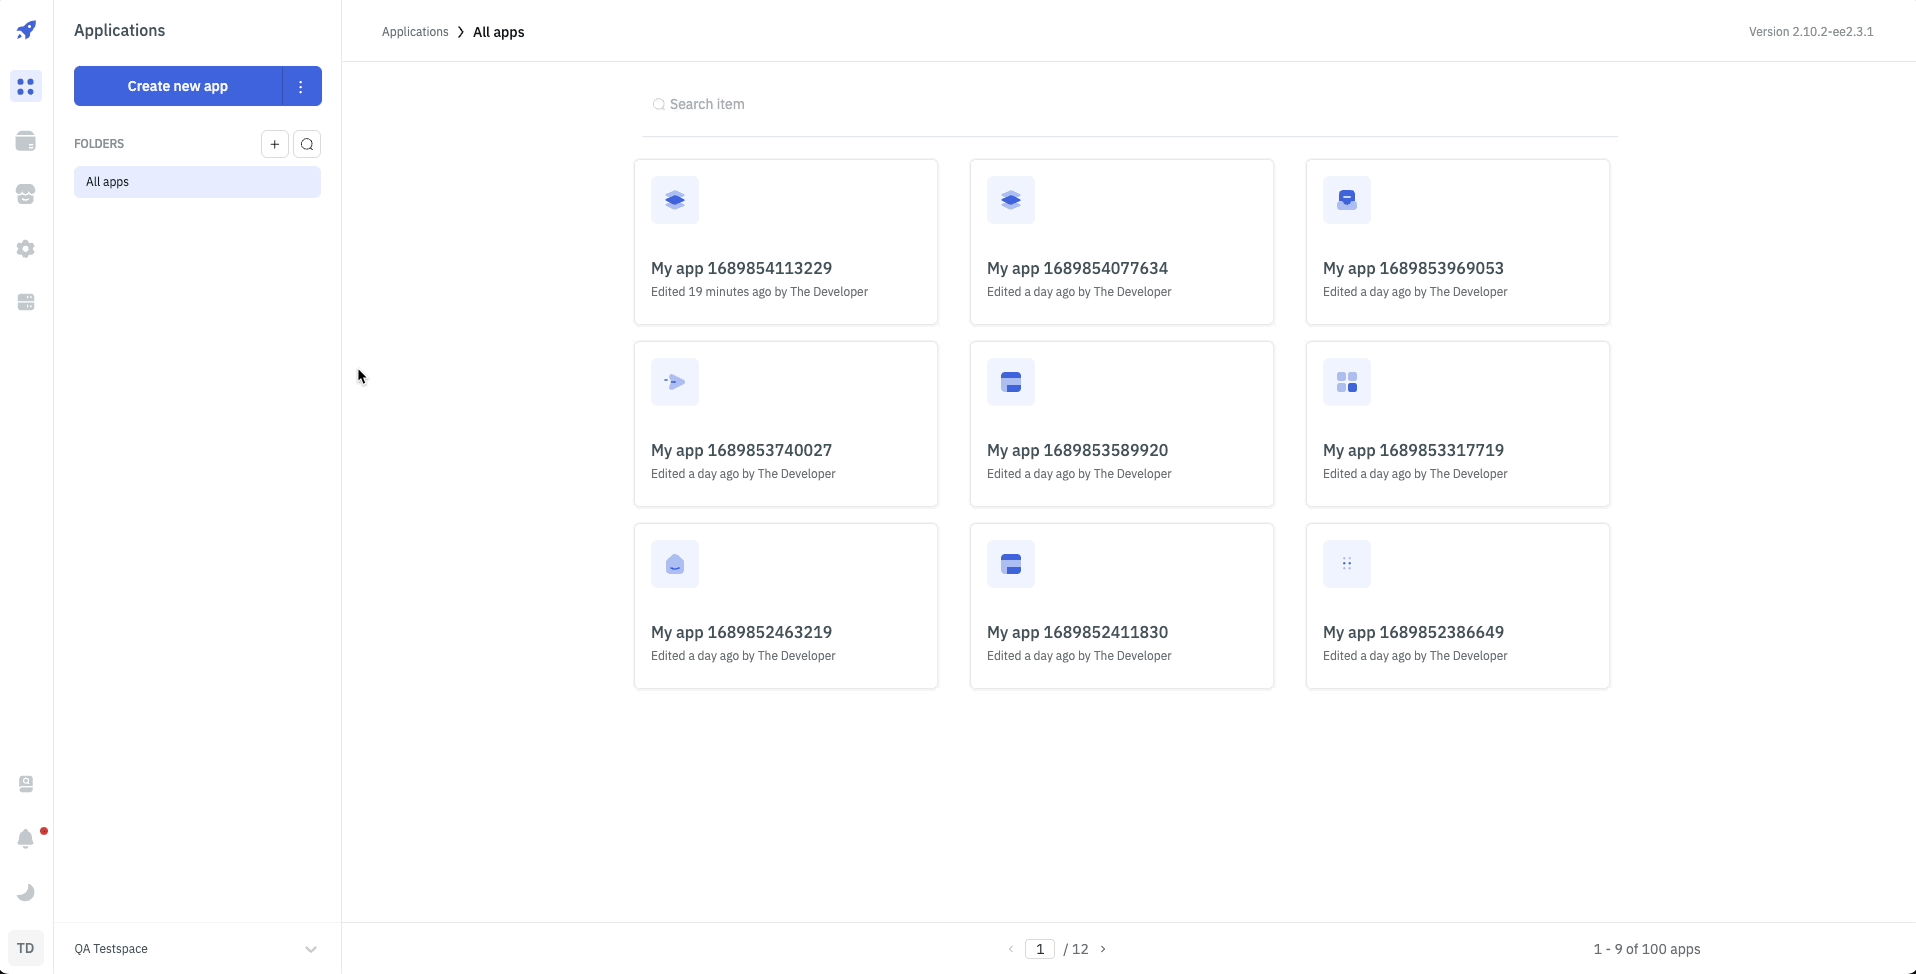Screen dimensions: 1916x974
Task: Click the ToolJet rocket logo
Action: click(26, 30)
